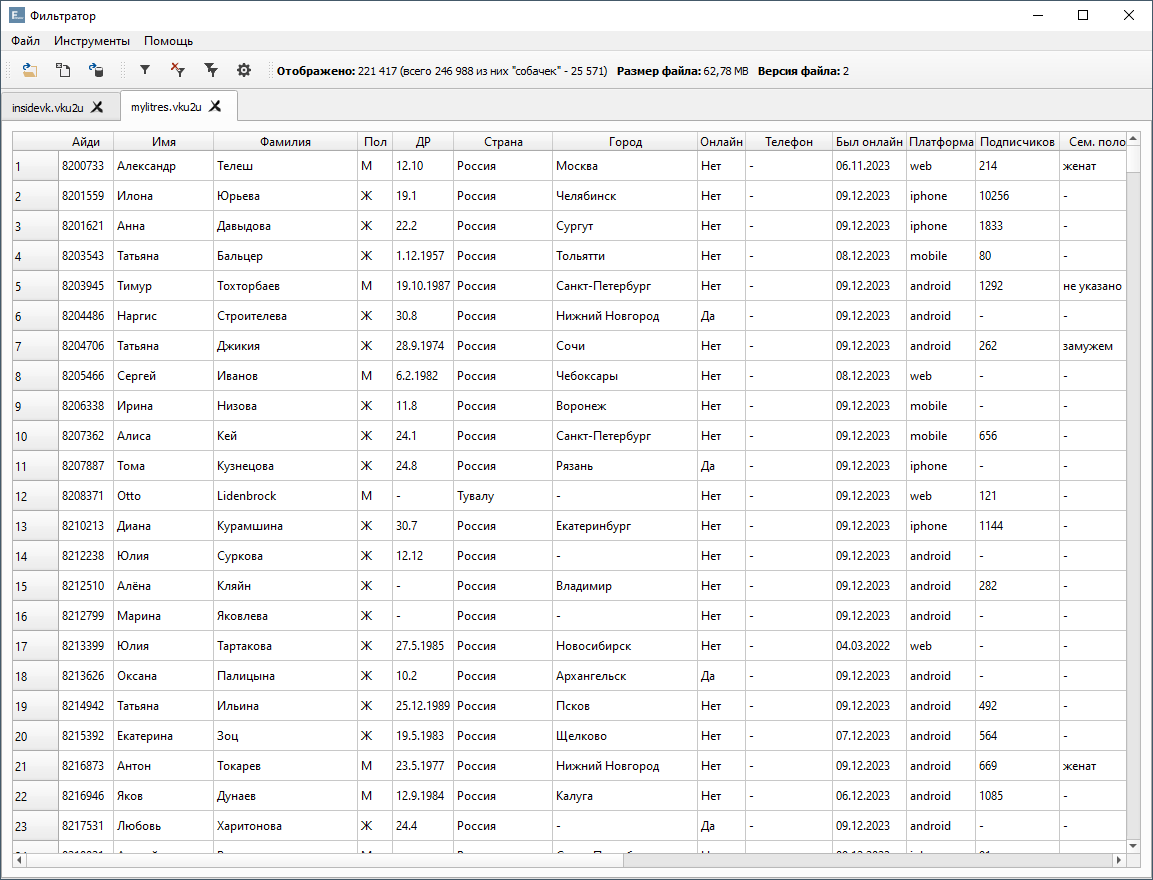Click the city cell Калуга

[625, 796]
